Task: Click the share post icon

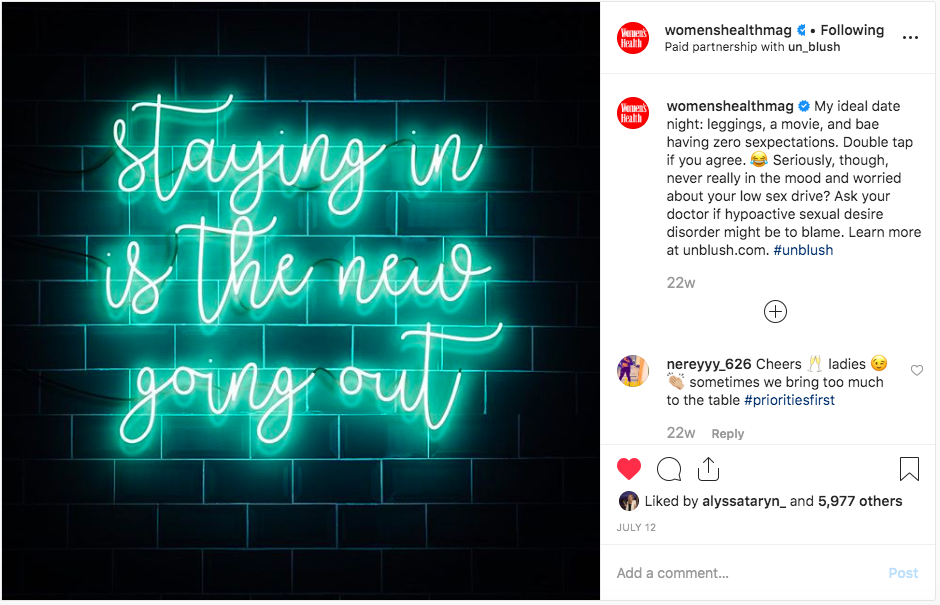Action: pos(708,468)
